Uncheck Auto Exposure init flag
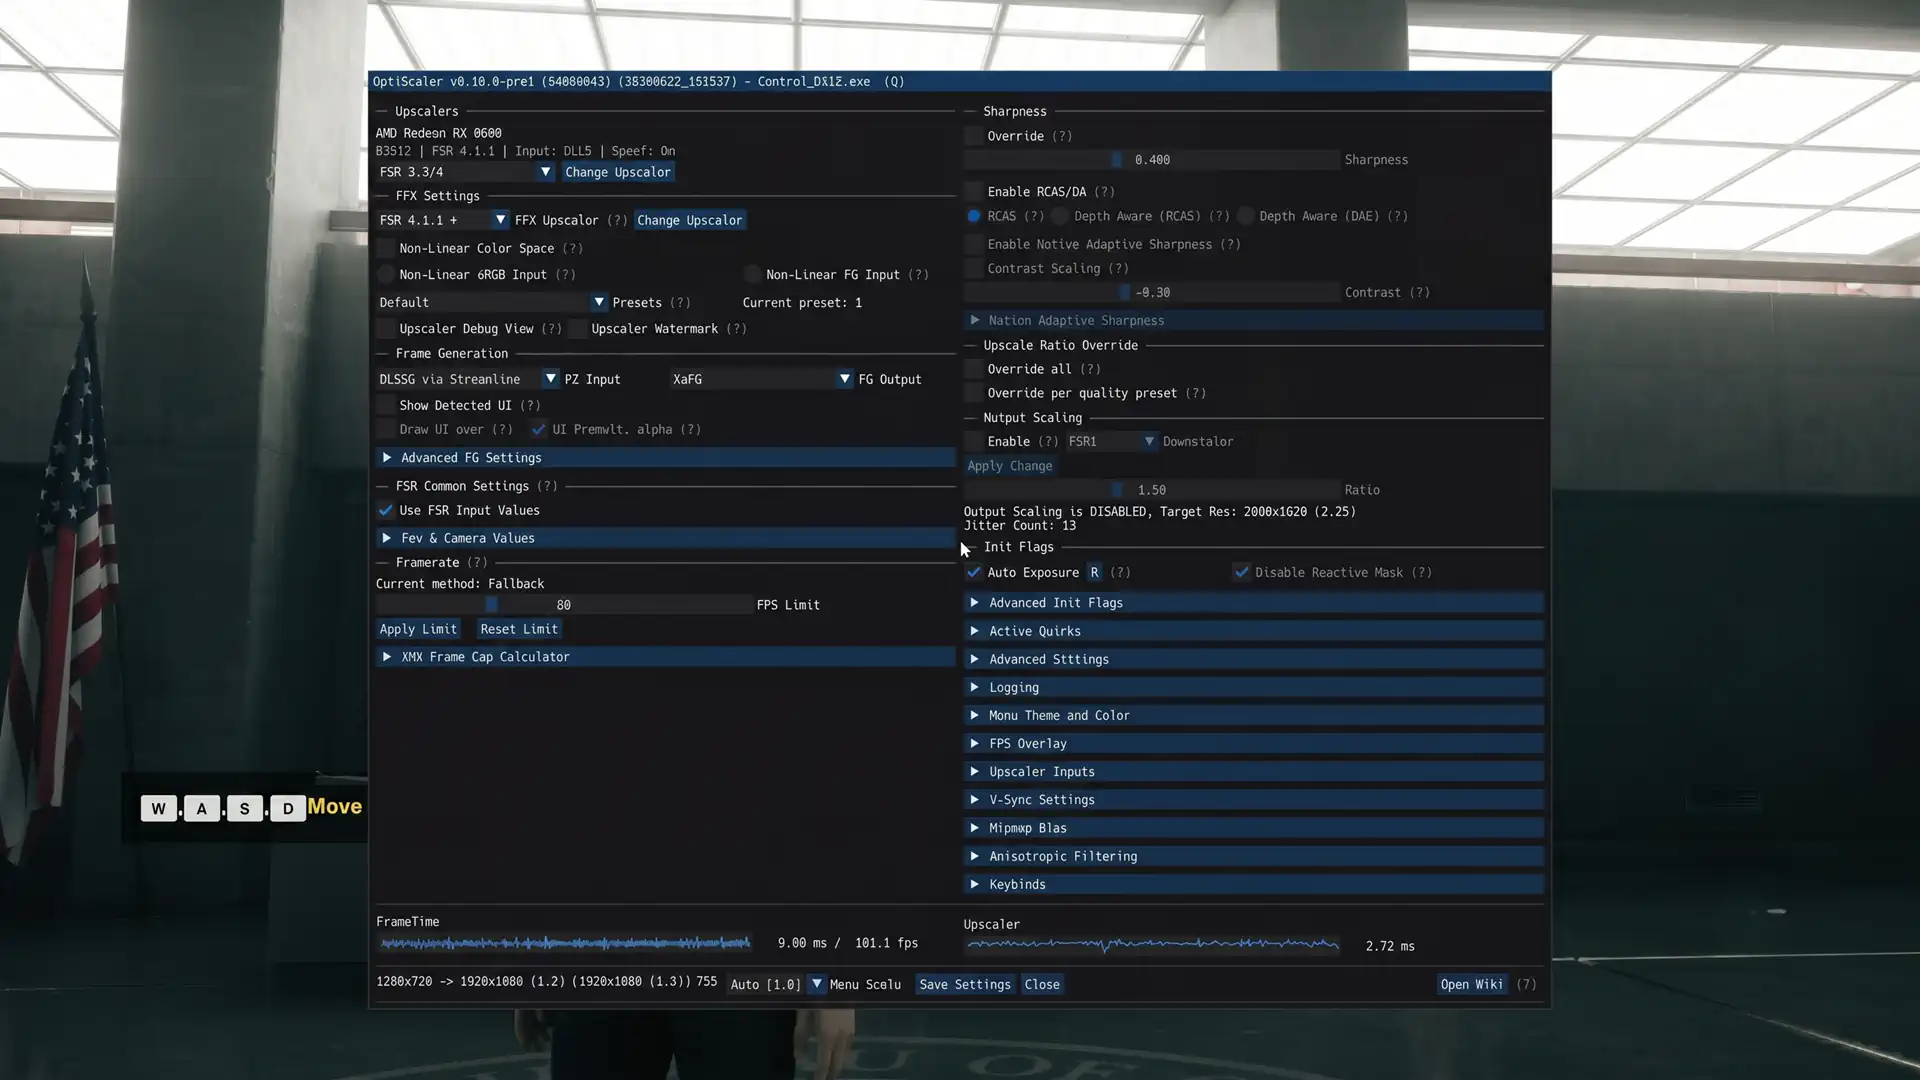1920x1080 pixels. pyautogui.click(x=974, y=572)
